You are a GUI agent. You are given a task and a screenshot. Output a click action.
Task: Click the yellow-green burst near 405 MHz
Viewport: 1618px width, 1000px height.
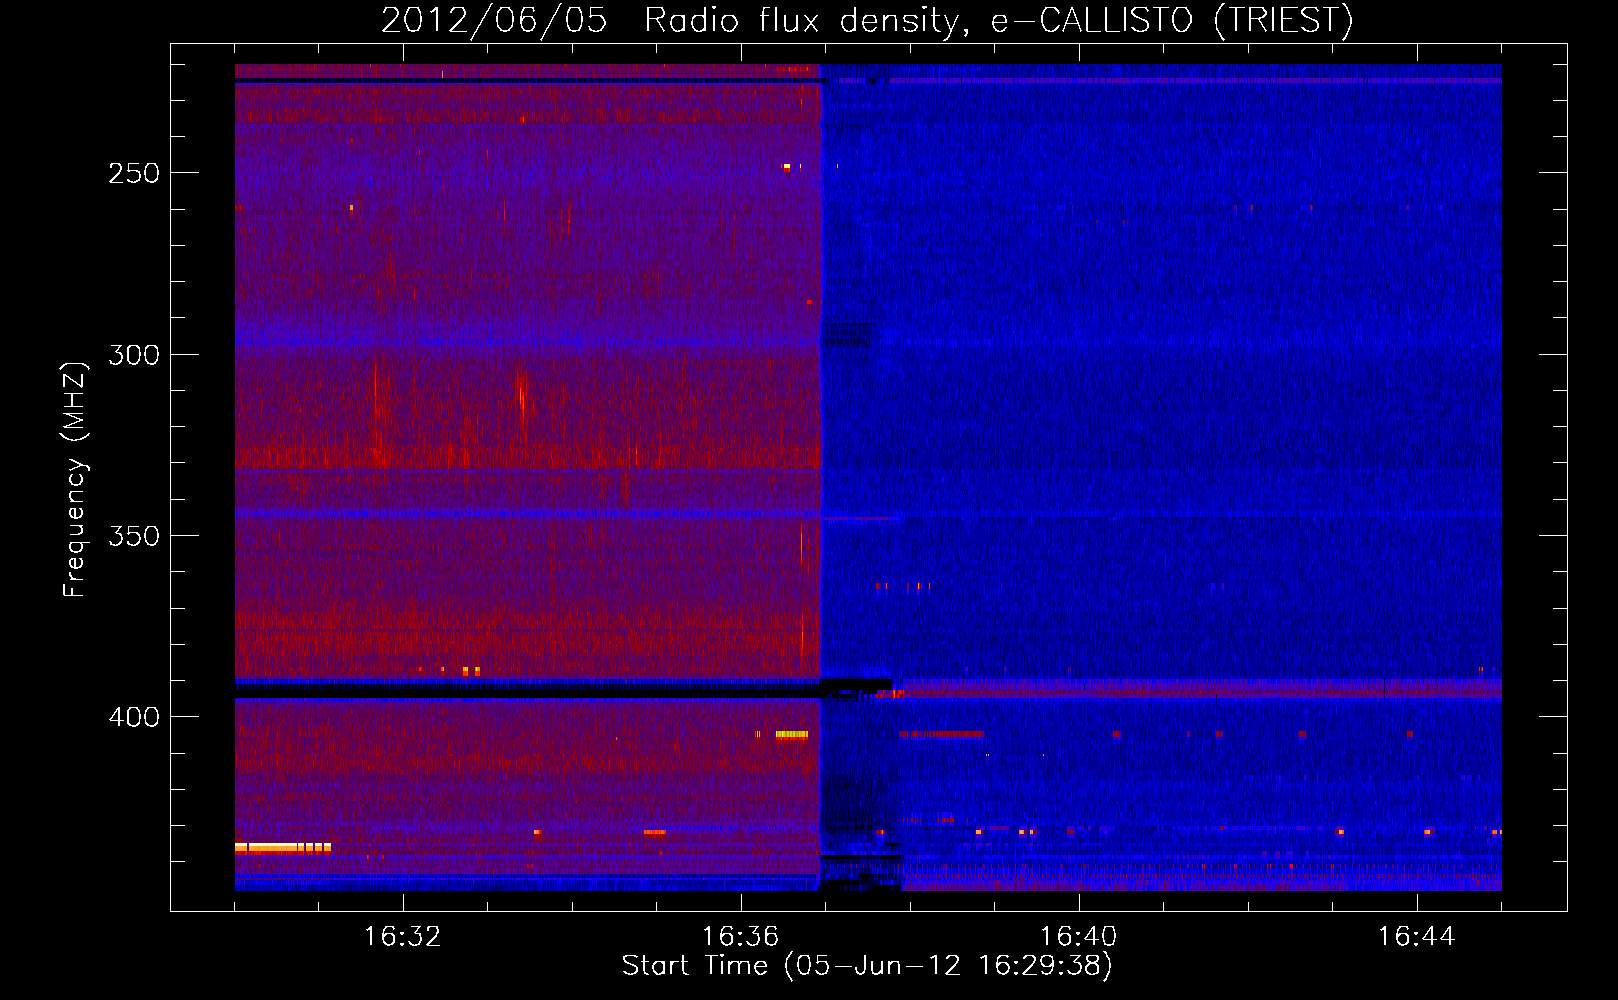click(x=792, y=734)
